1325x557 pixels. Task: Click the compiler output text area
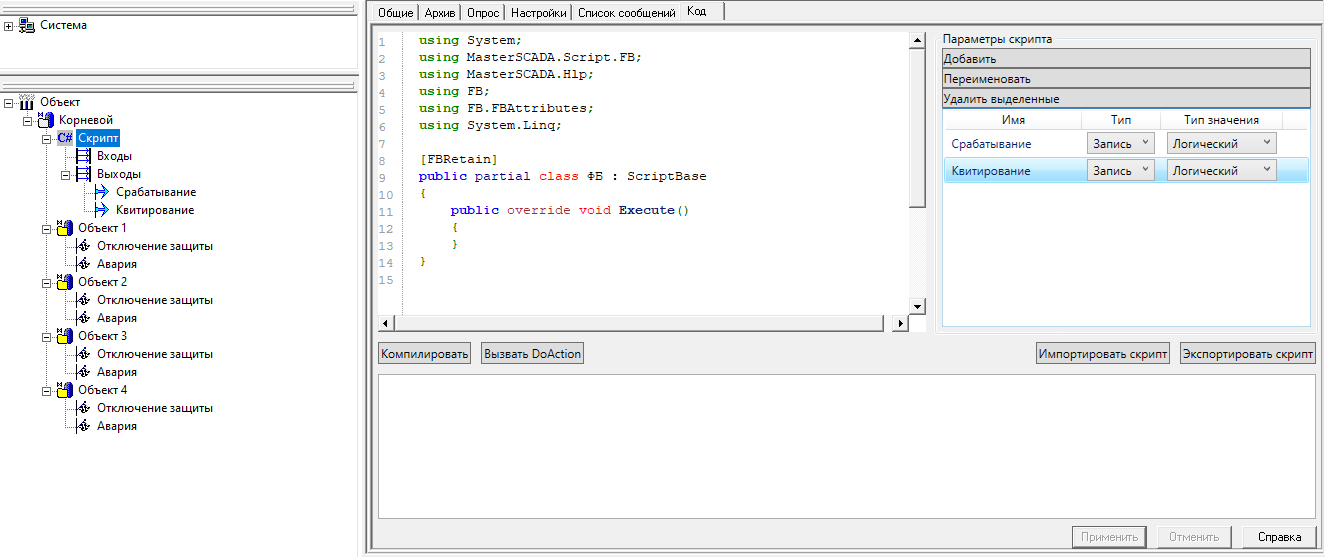846,446
